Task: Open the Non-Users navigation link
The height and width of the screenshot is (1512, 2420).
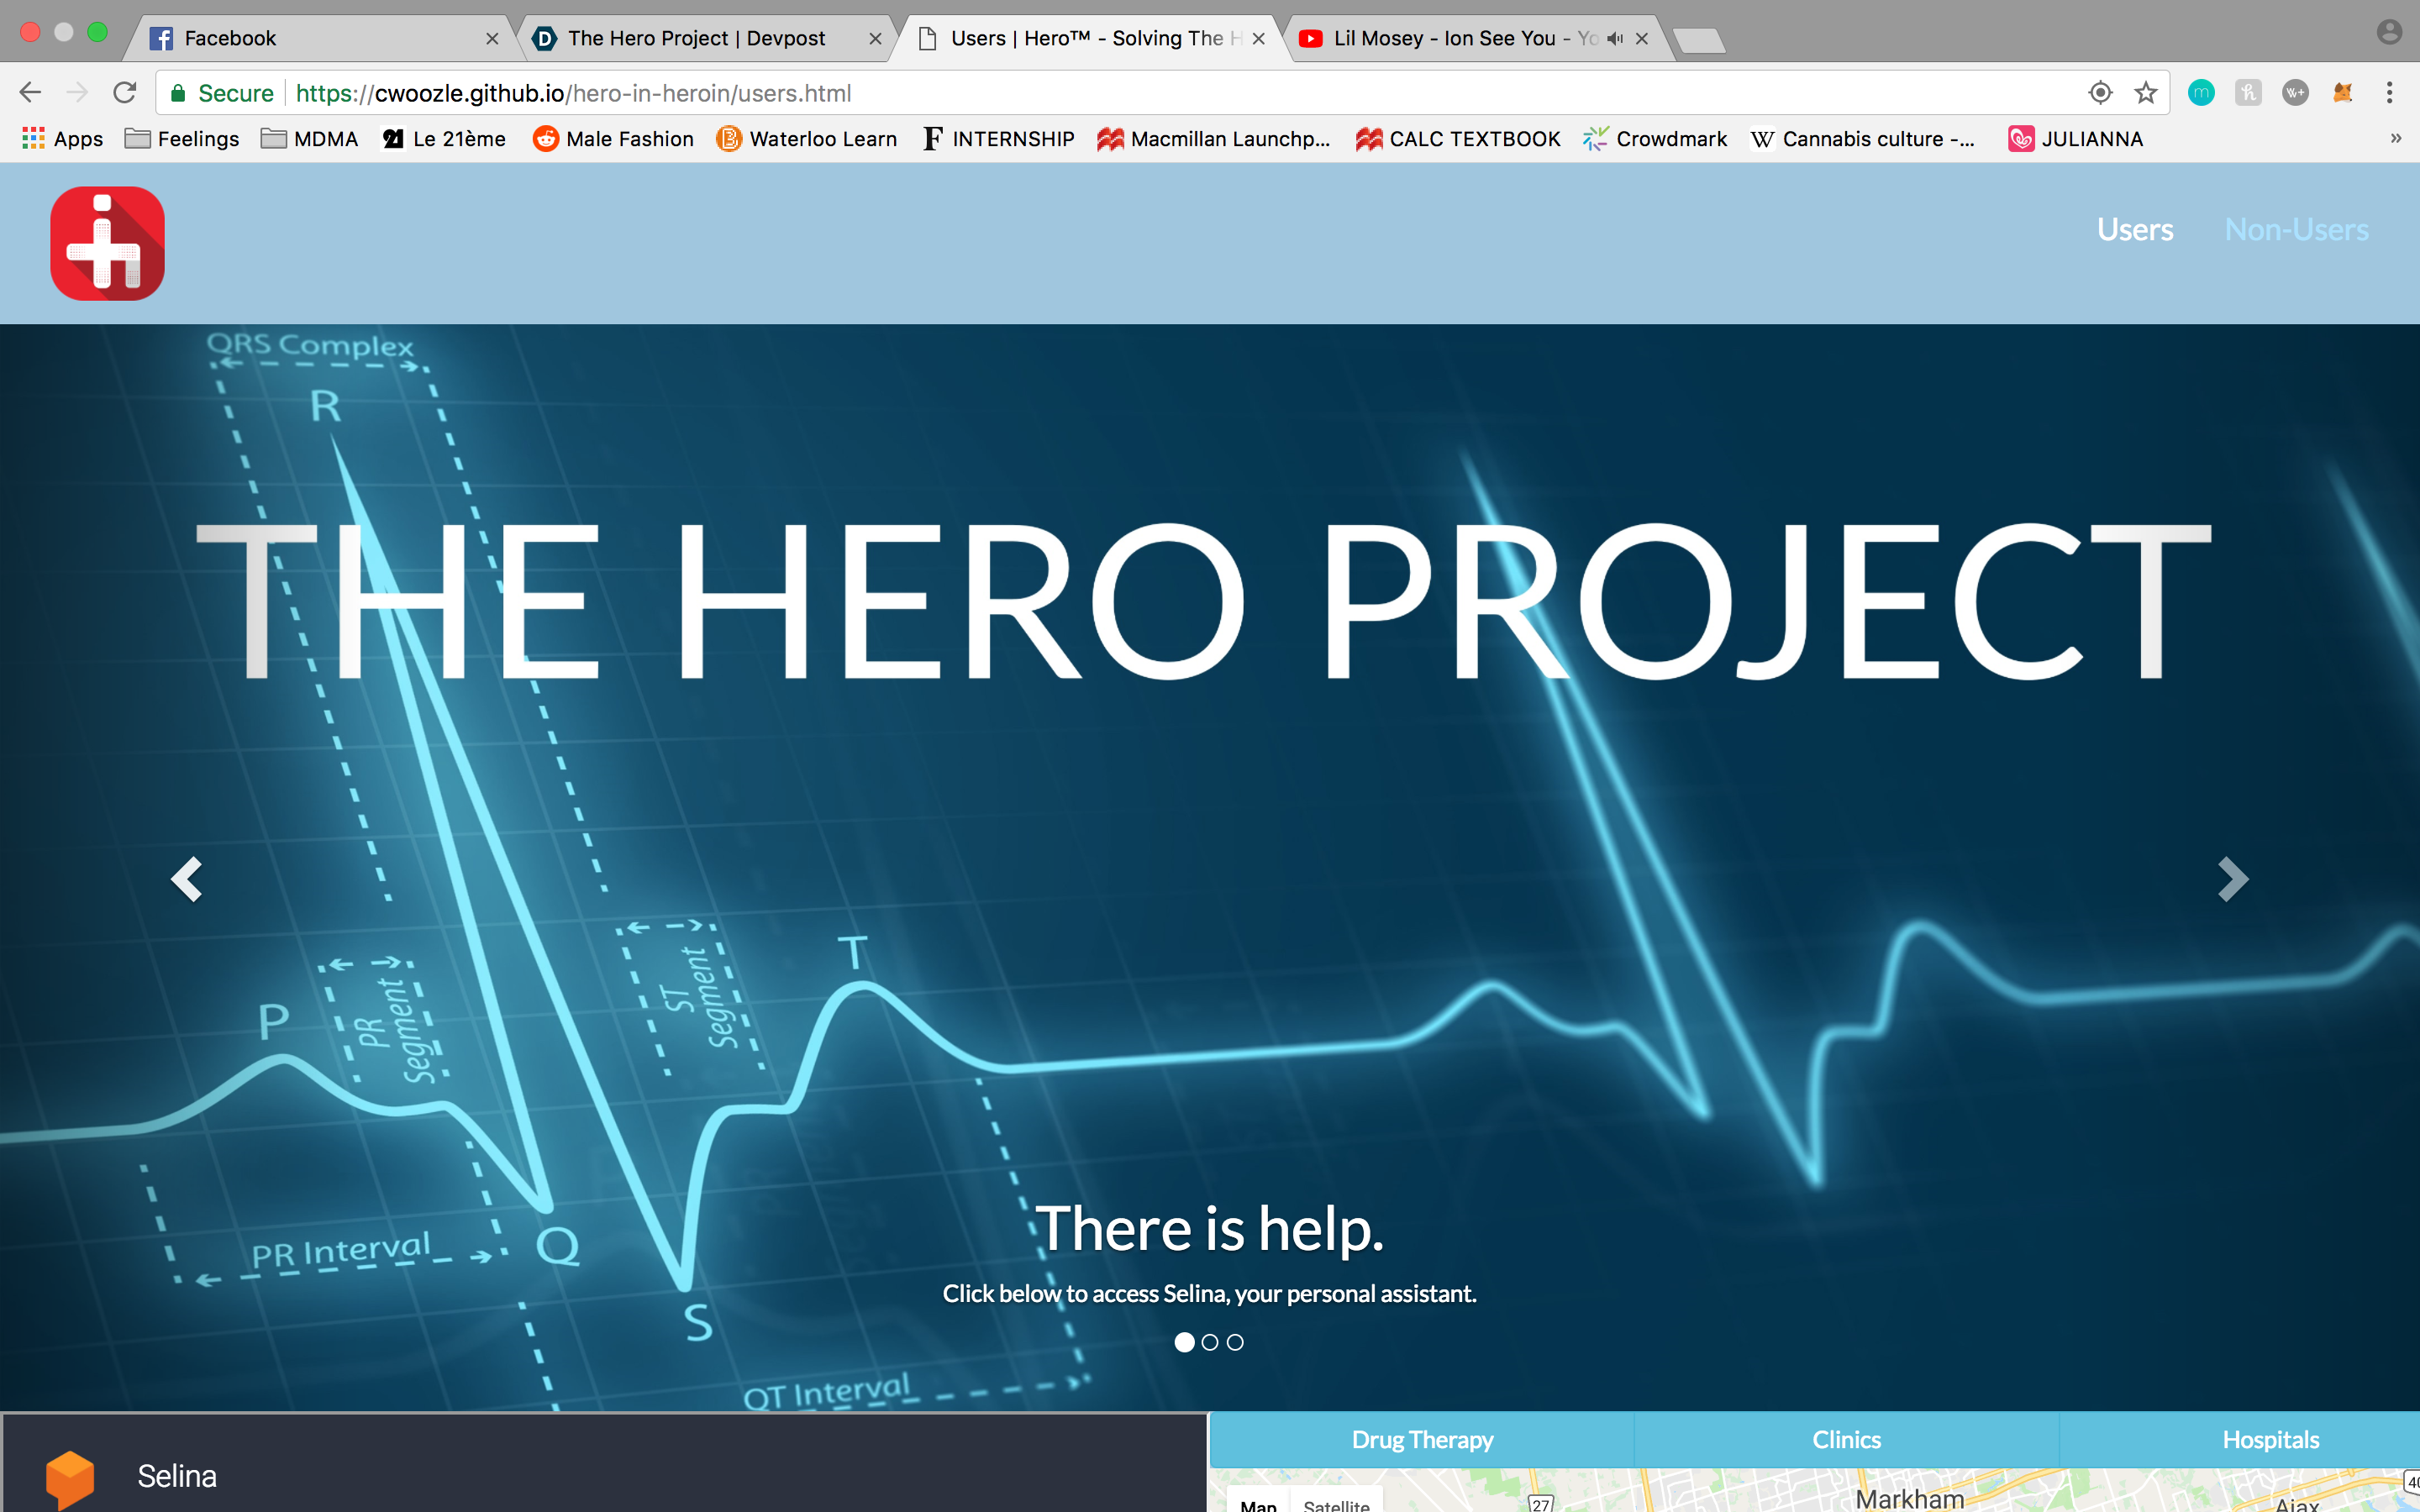Action: (x=2296, y=229)
